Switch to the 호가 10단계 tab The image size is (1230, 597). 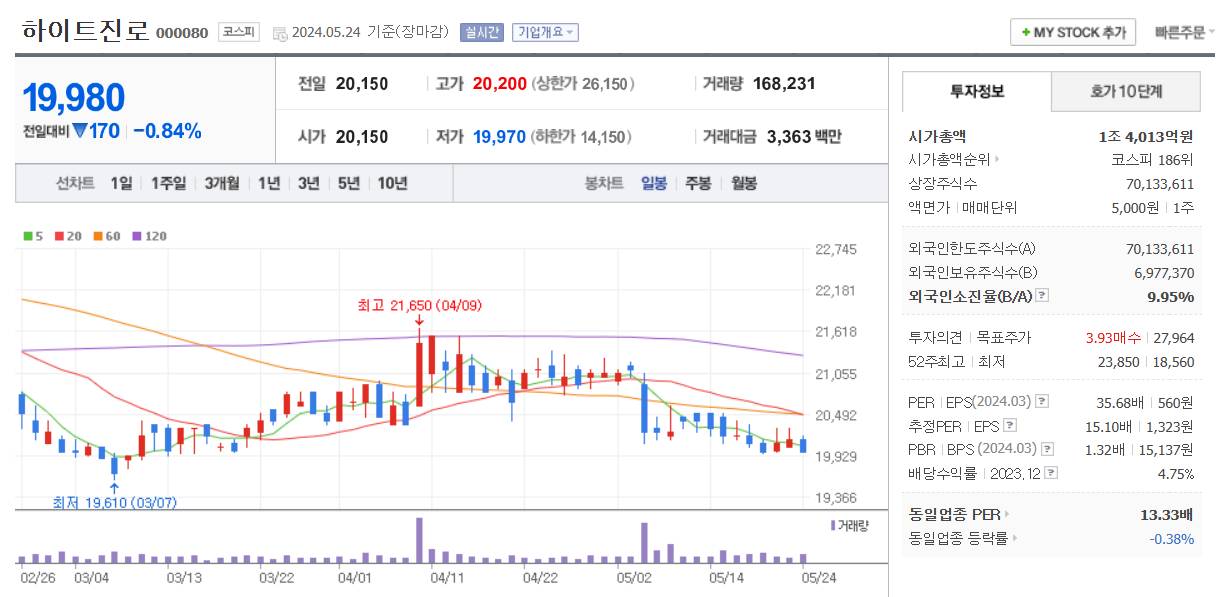[1125, 91]
